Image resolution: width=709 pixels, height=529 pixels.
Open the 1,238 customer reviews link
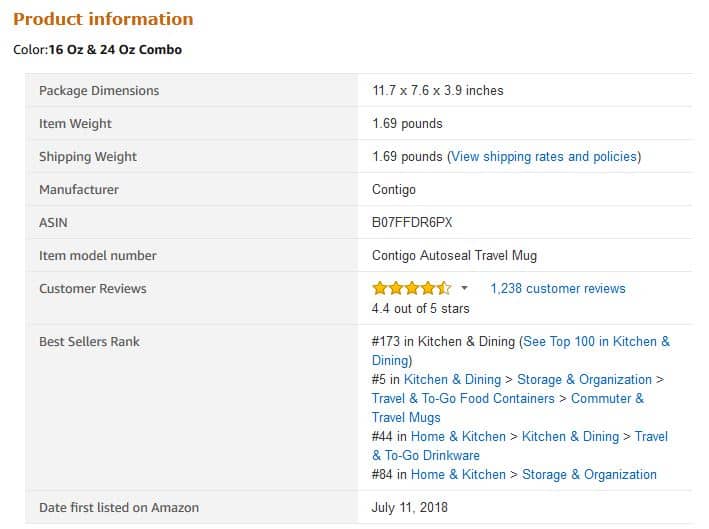tap(558, 288)
